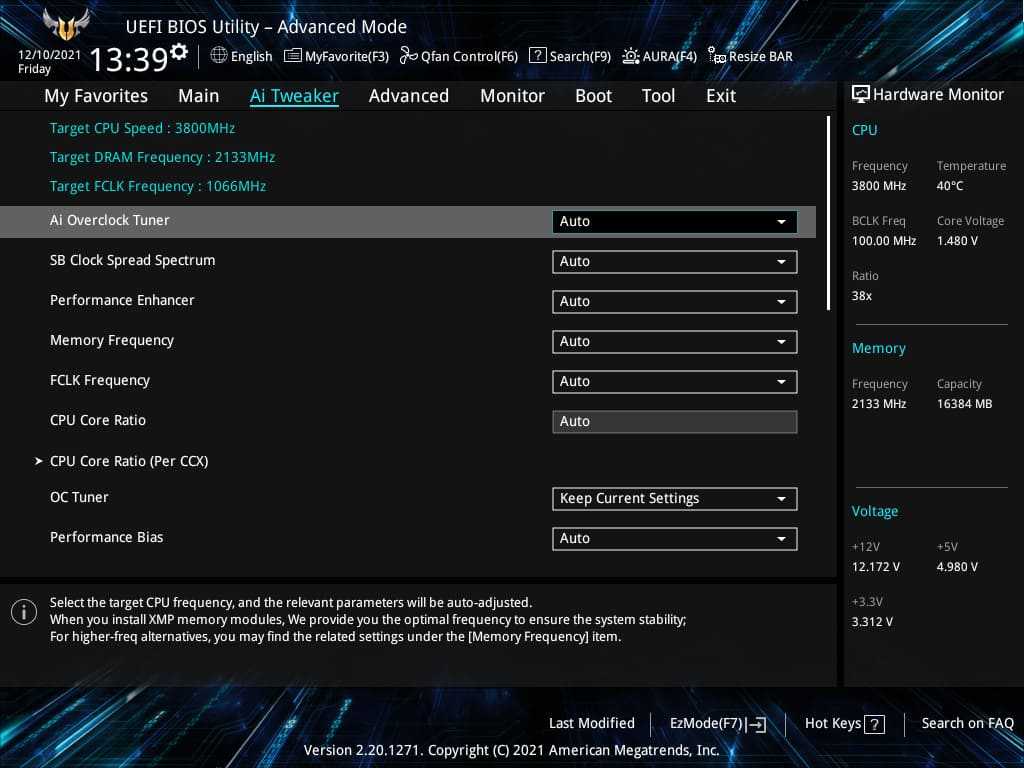Open MyFavorite(F3) from the top toolbar
The width and height of the screenshot is (1024, 768).
(293, 56)
